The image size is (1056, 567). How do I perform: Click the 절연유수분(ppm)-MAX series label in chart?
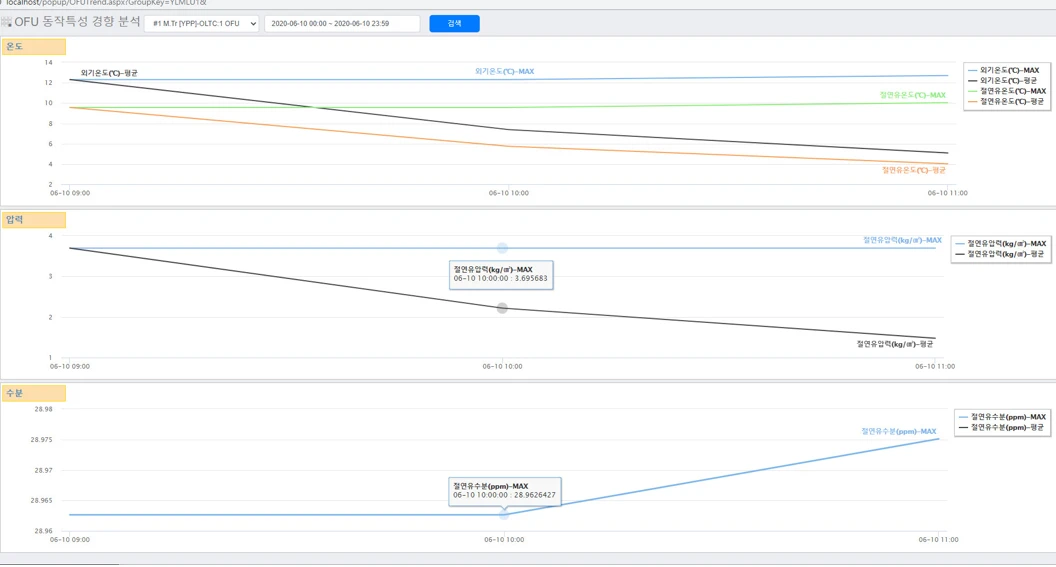pos(899,432)
